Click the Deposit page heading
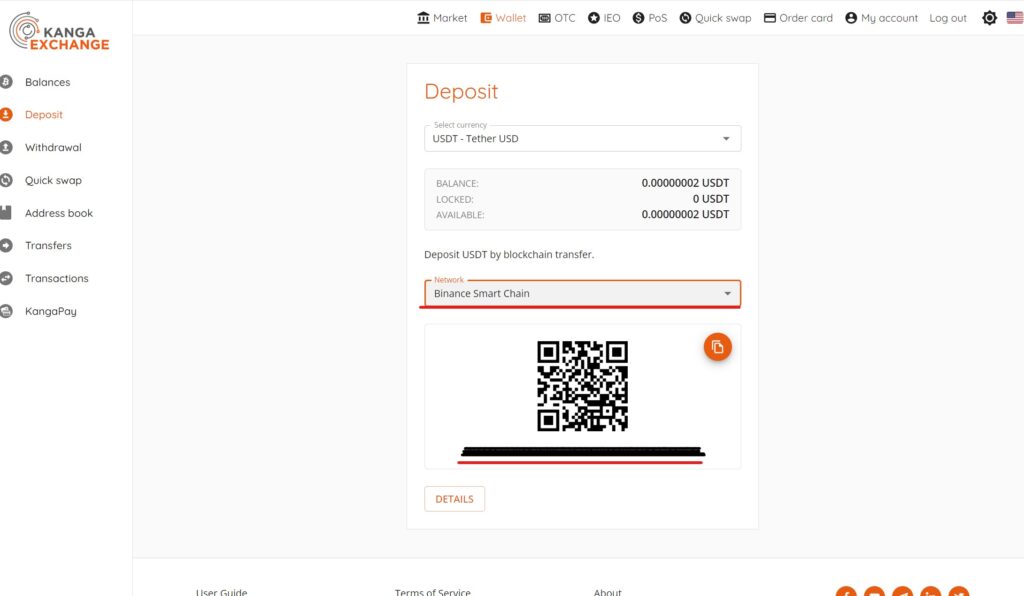This screenshot has width=1024, height=596. 461,91
